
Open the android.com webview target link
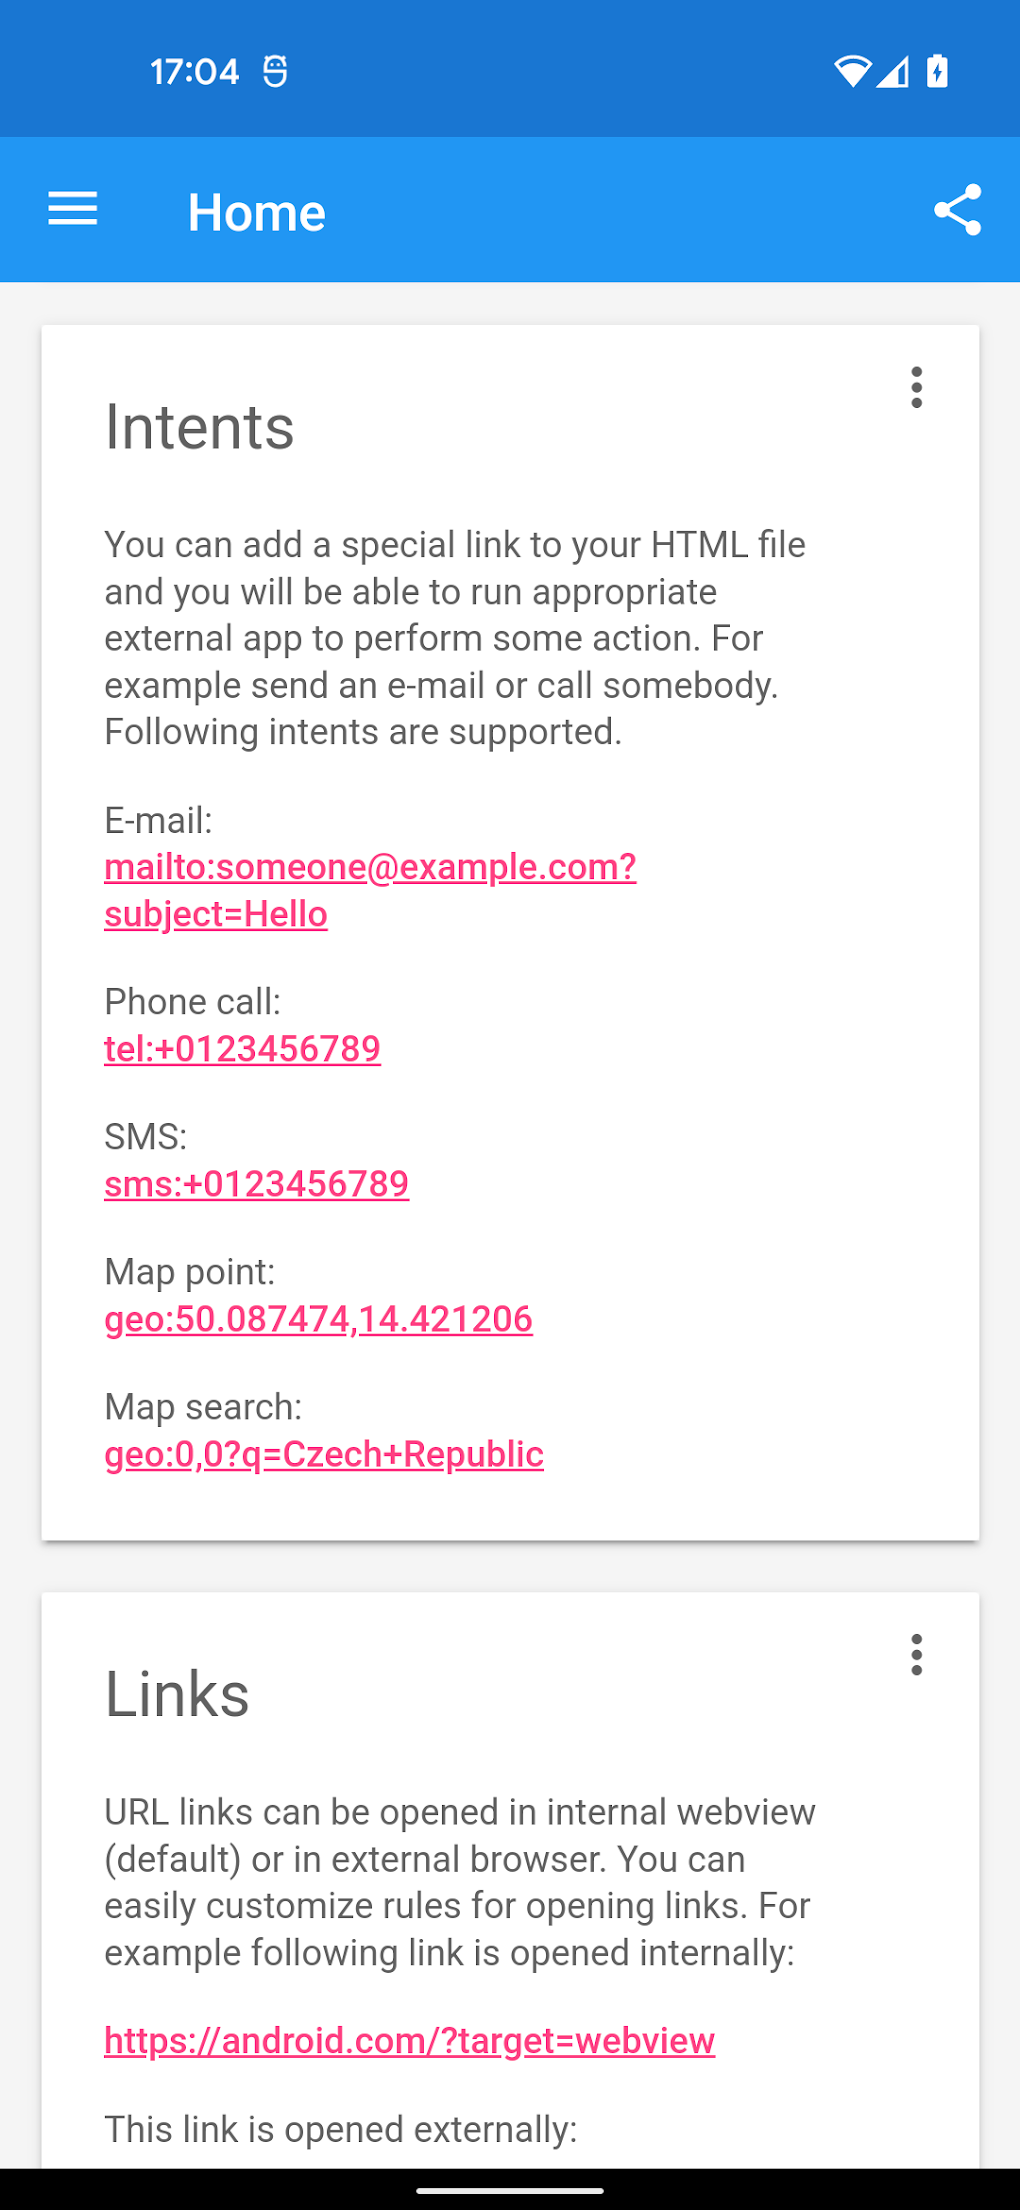(x=408, y=2040)
